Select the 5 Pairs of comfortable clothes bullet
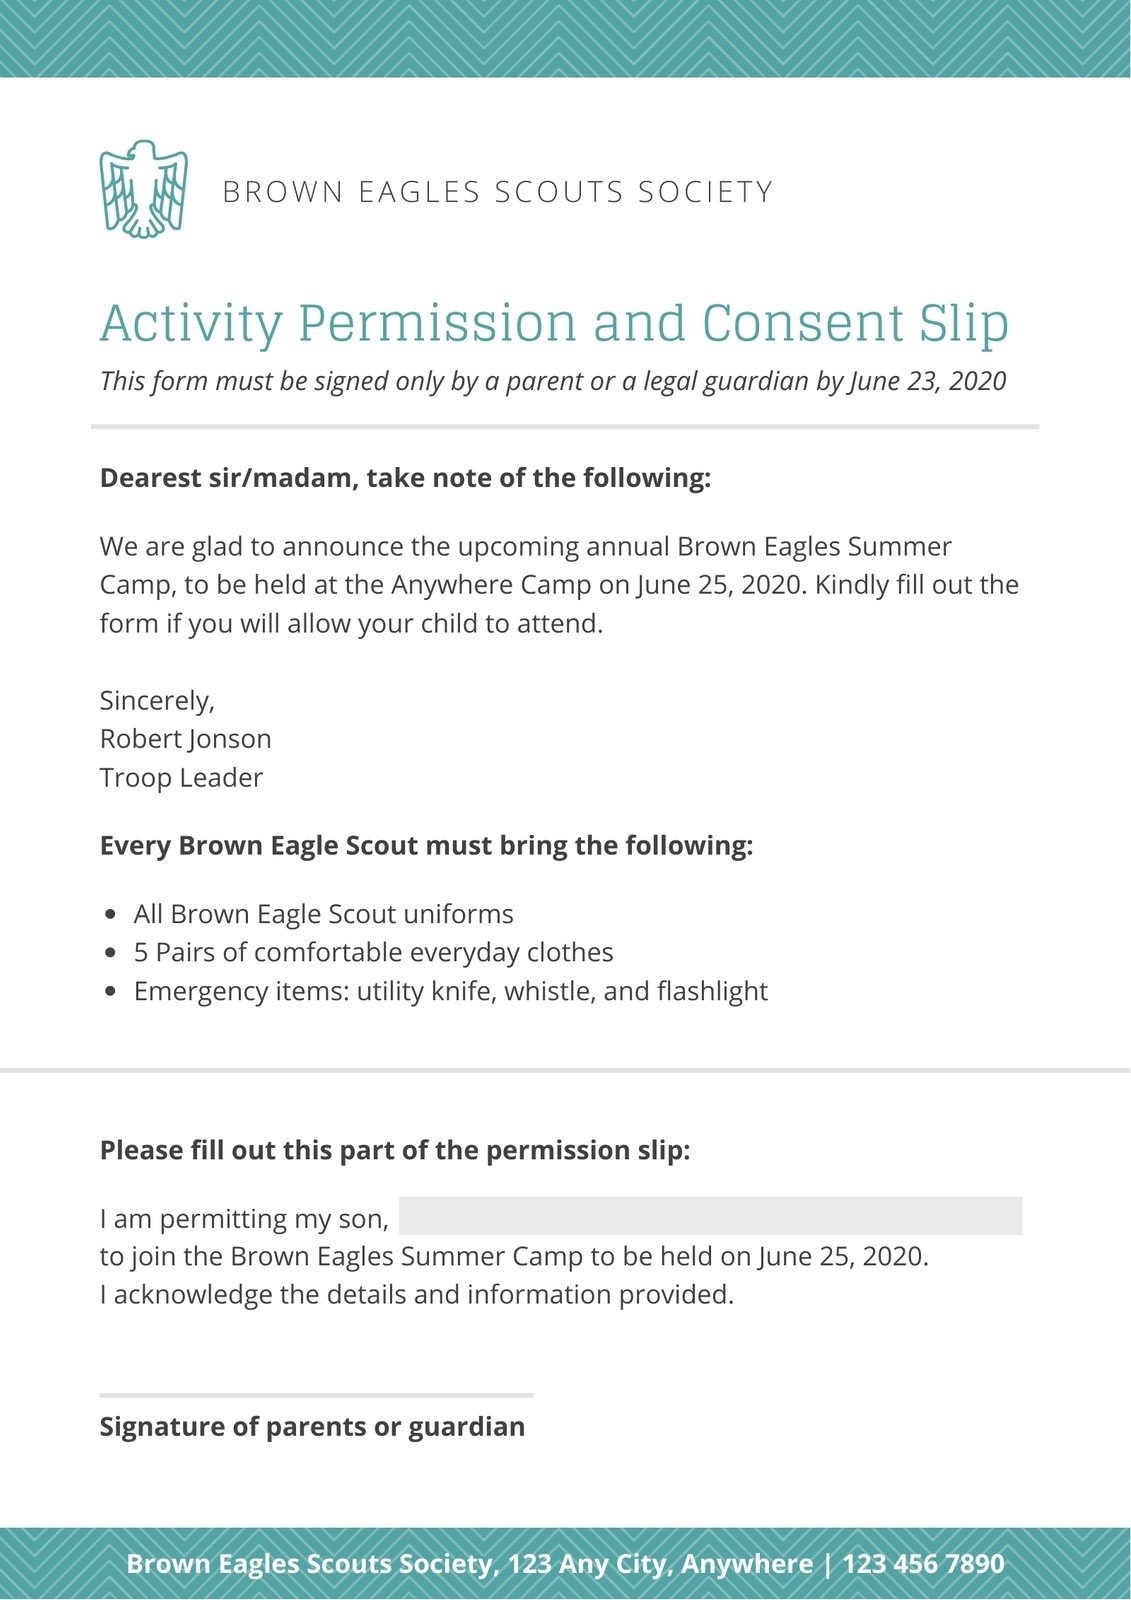Image resolution: width=1131 pixels, height=1600 pixels. [x=373, y=952]
